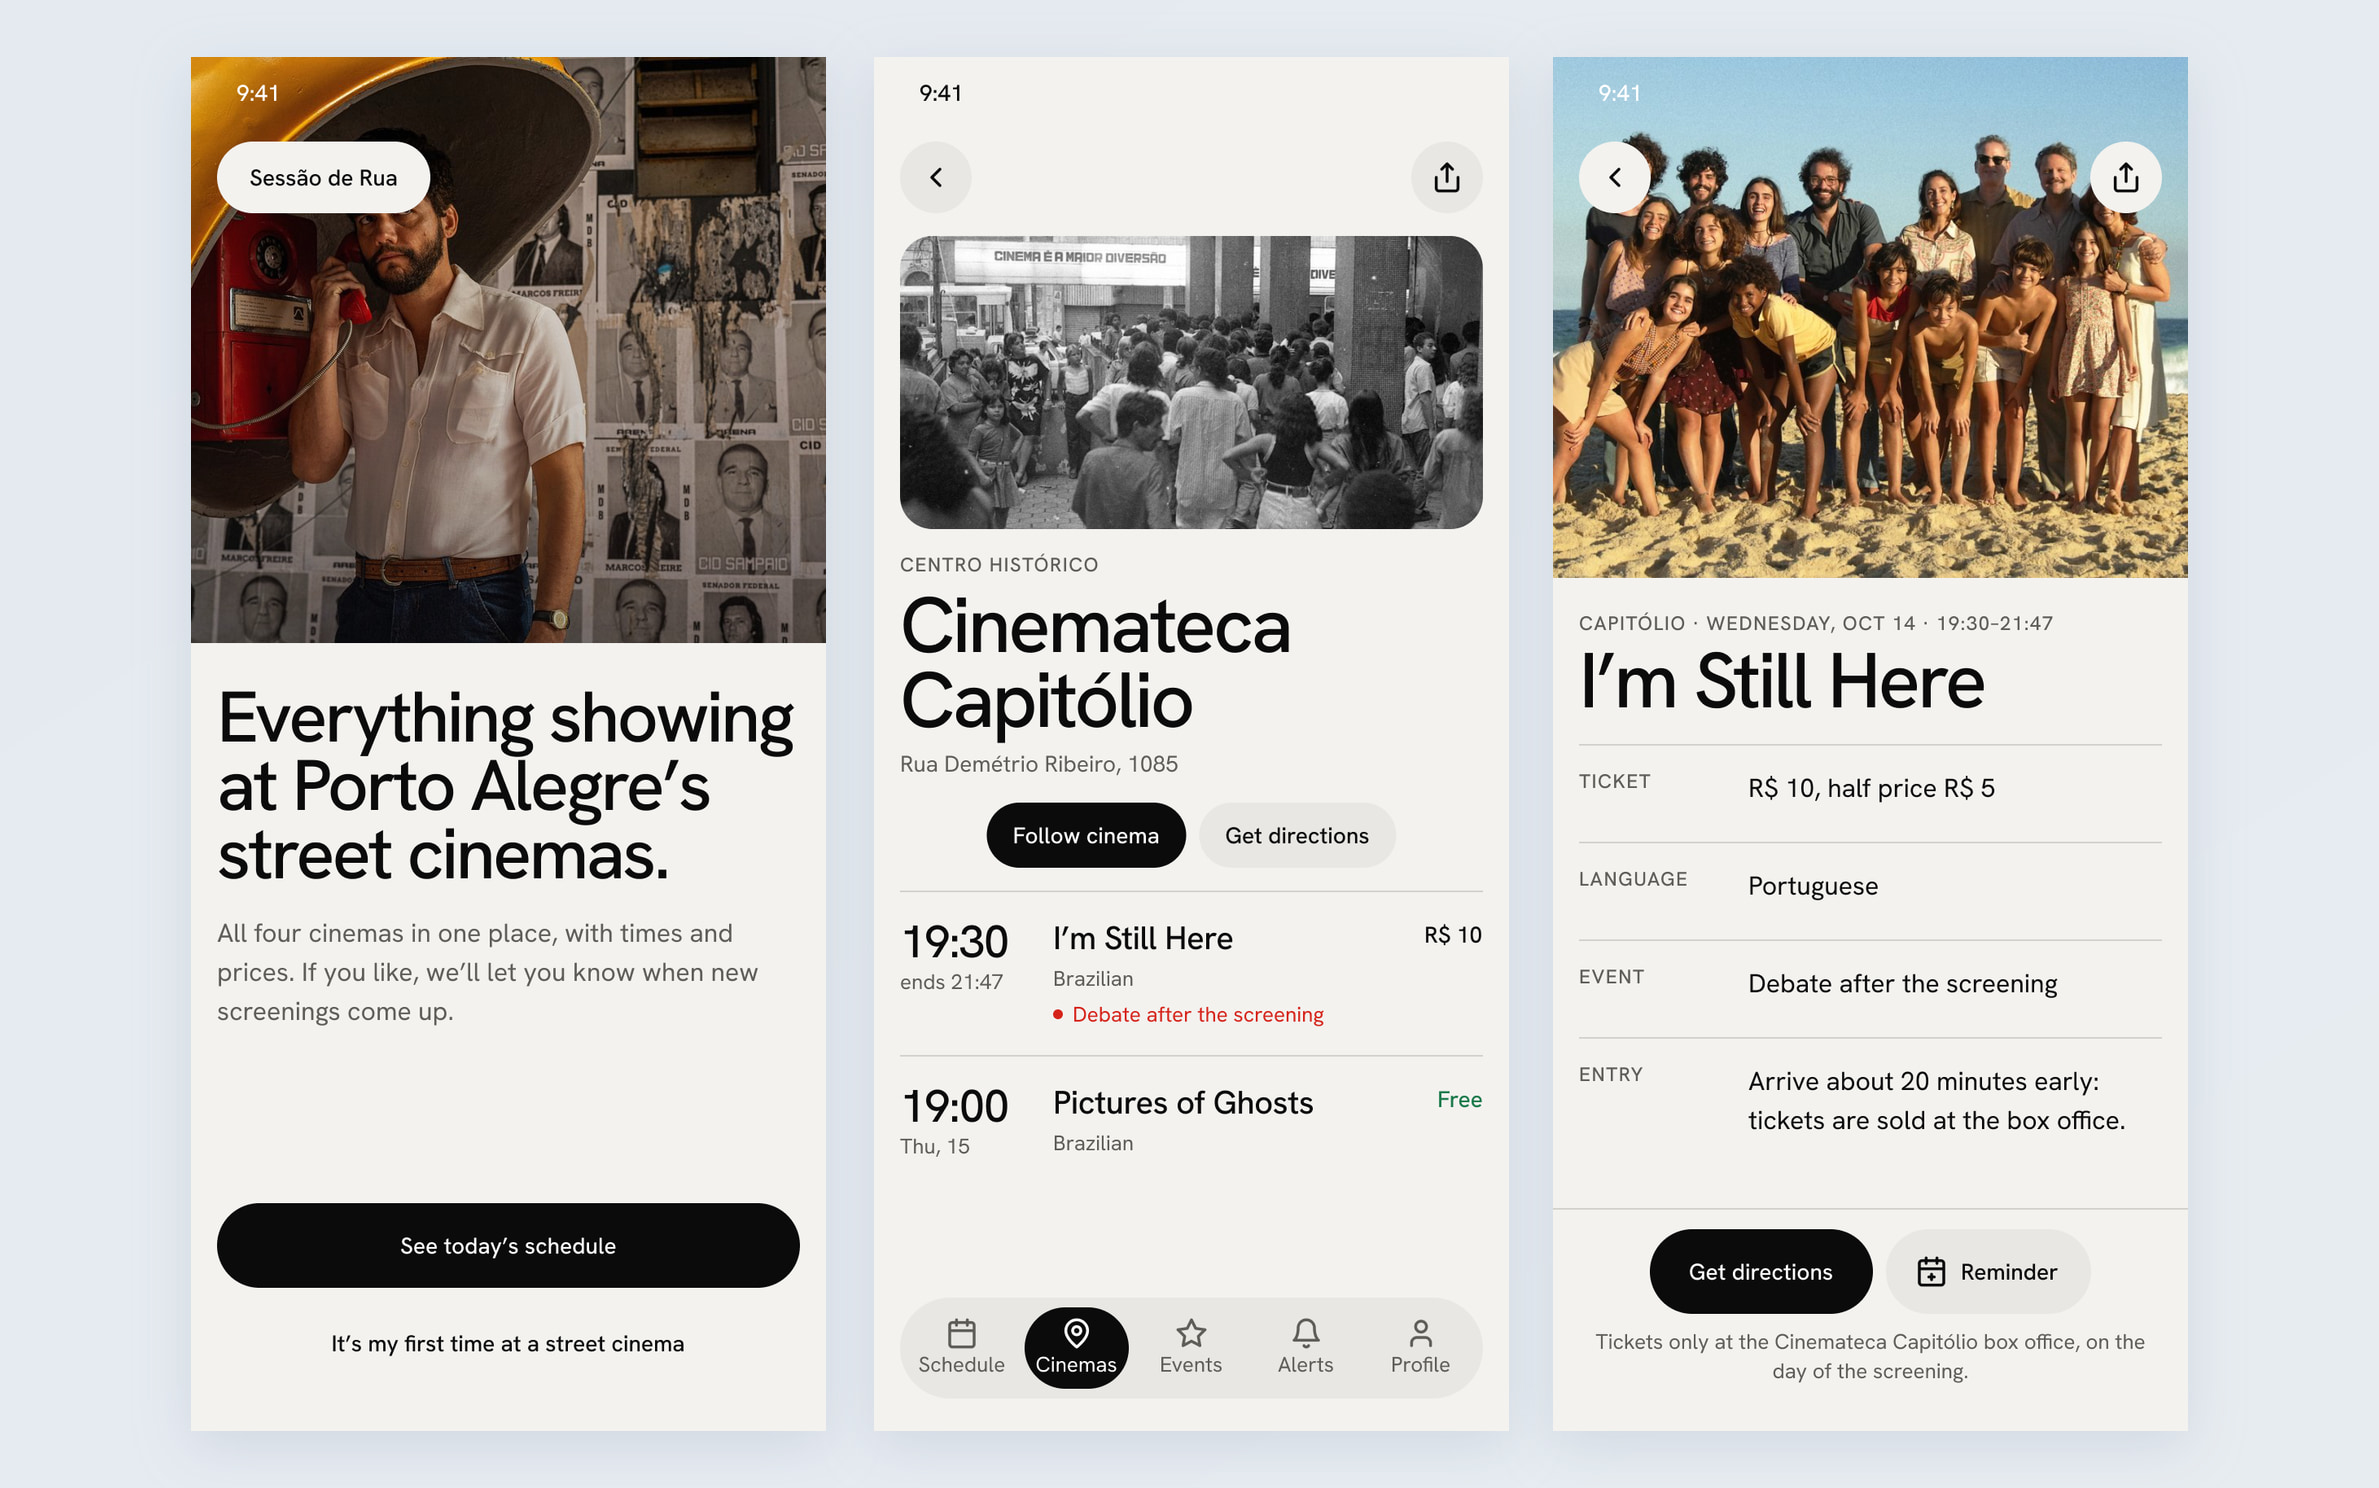Open the 19:30 I'm Still Here screening

(x=1190, y=973)
